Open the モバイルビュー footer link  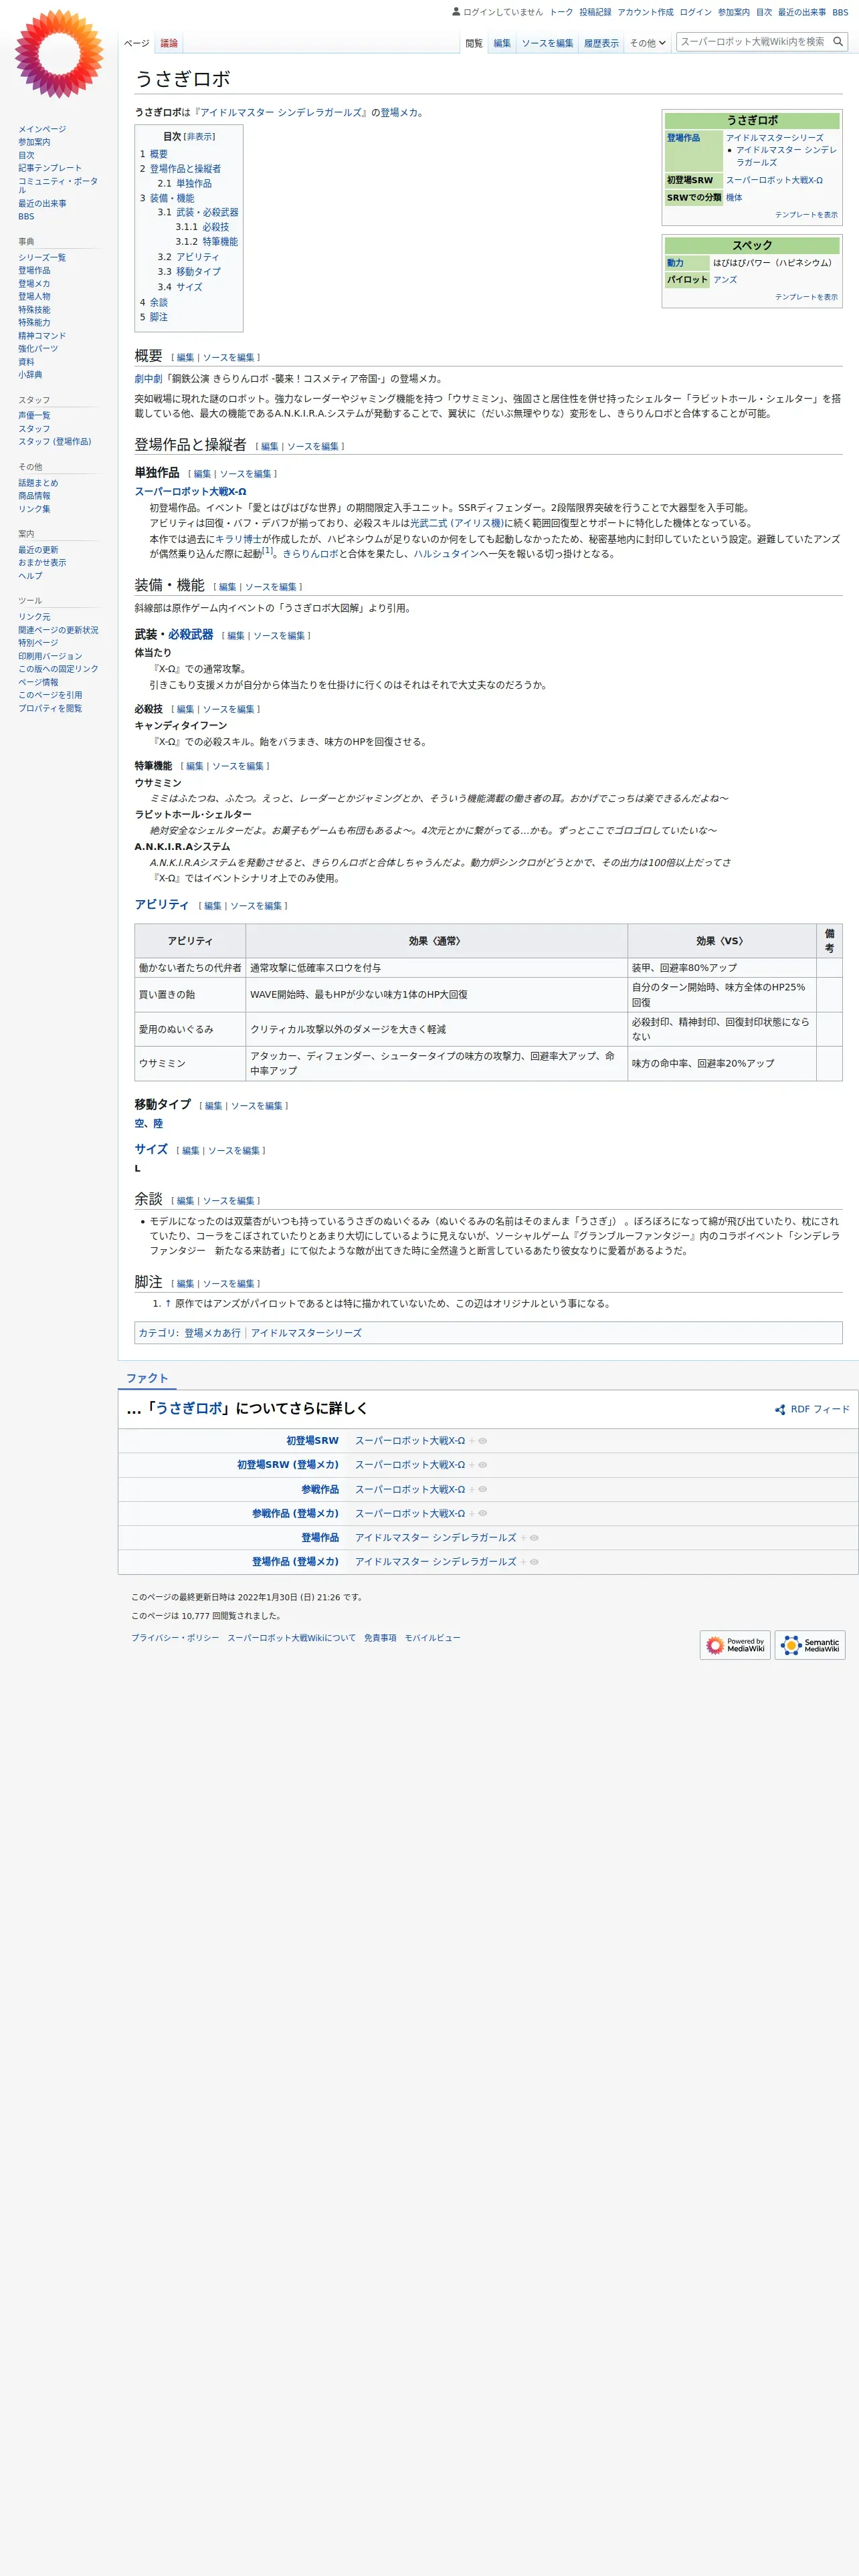(x=433, y=1638)
